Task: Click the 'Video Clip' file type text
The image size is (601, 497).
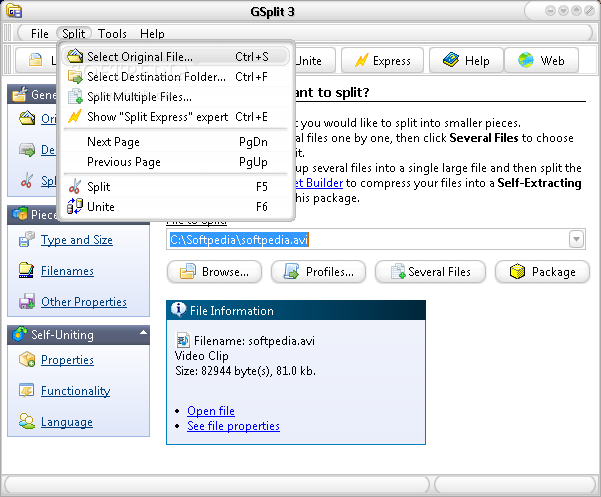Action: 202,356
